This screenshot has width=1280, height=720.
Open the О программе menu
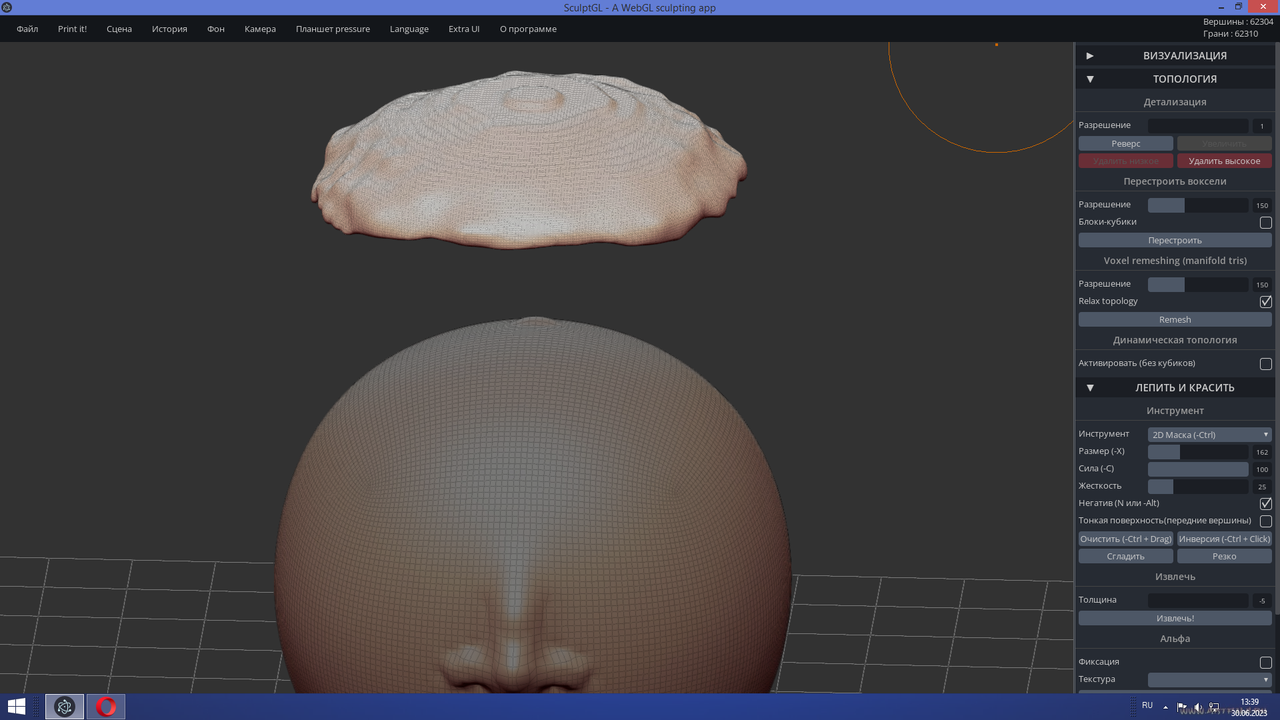pos(528,29)
